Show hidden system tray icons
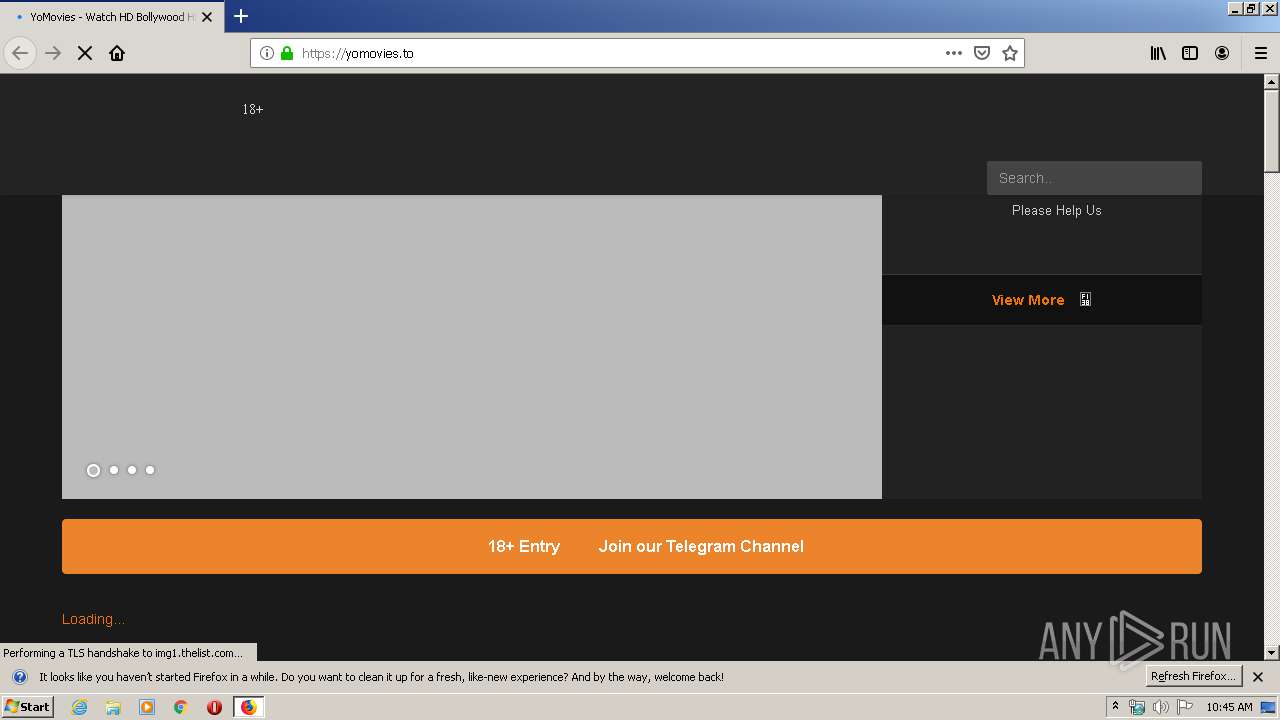1280x720 pixels. 1115,707
